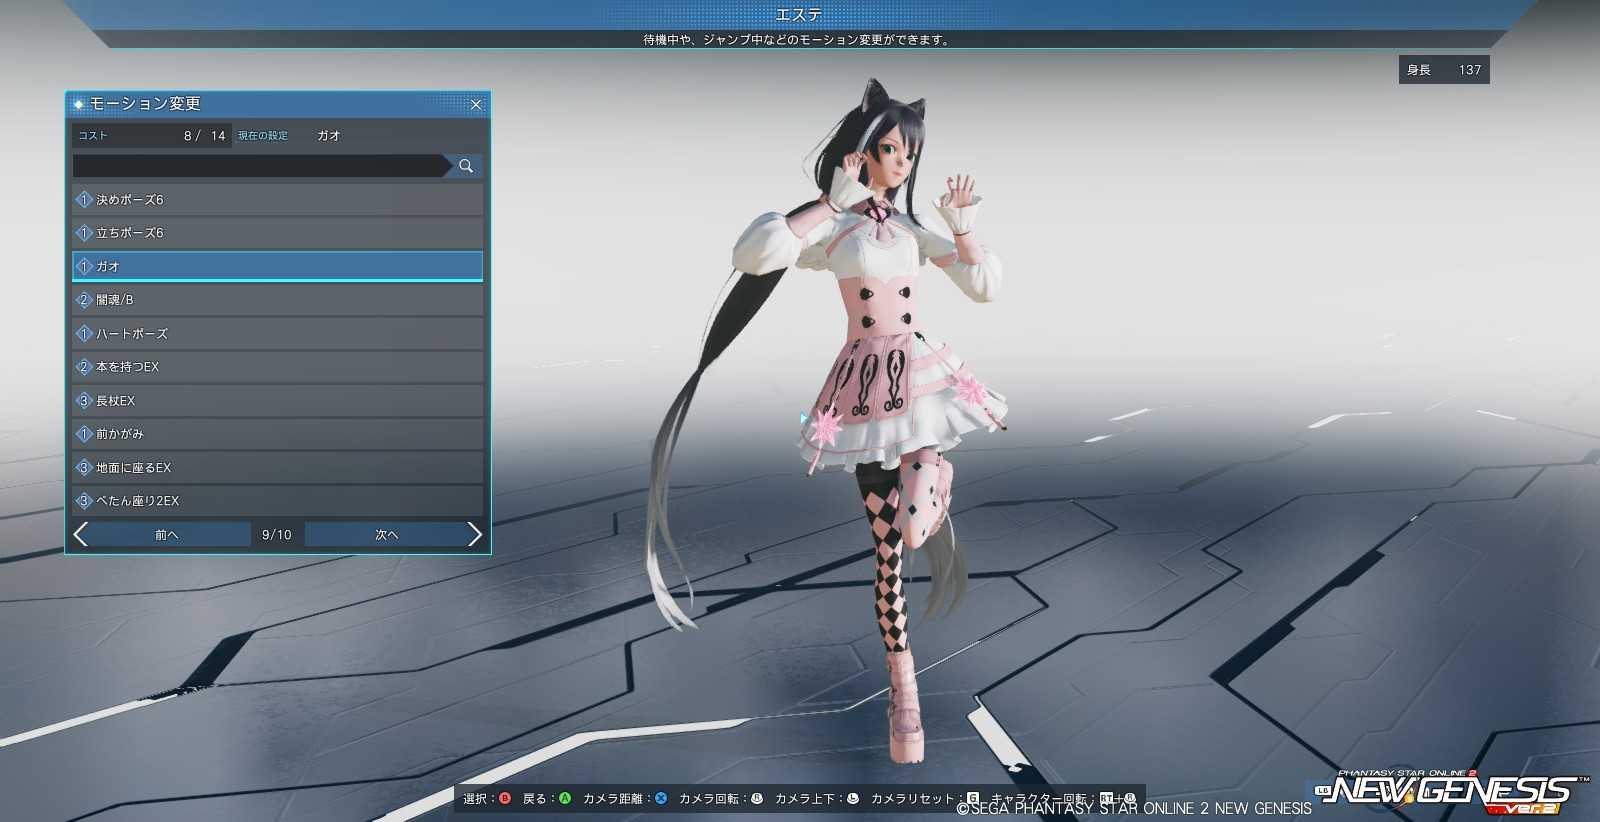The image size is (1600, 822).
Task: Go to next page with right arrow
Action: click(x=475, y=535)
